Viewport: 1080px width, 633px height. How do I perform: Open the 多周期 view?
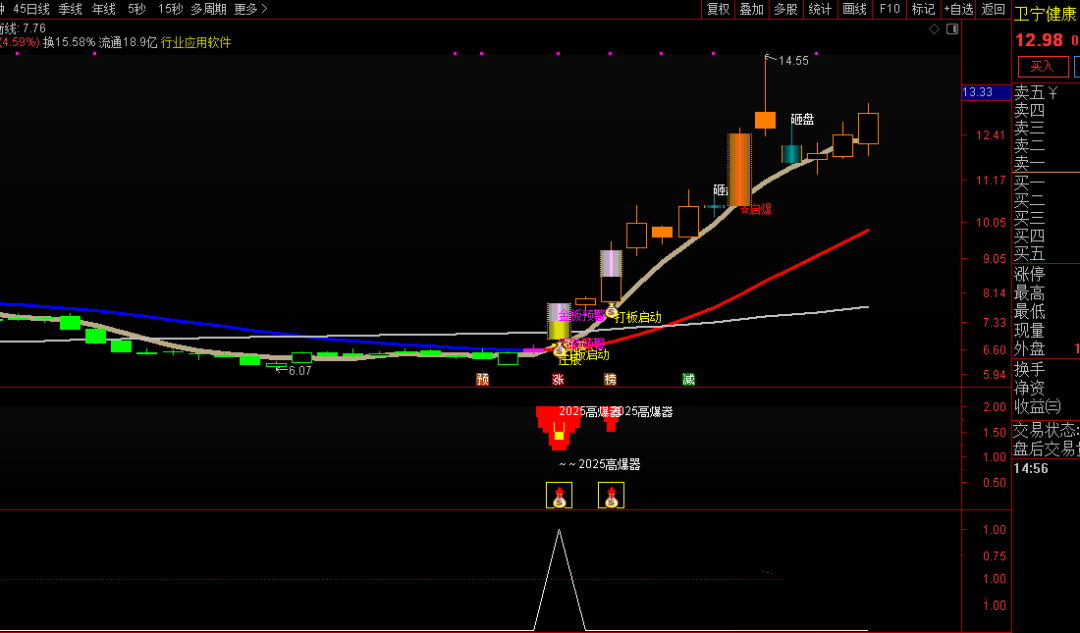point(209,9)
